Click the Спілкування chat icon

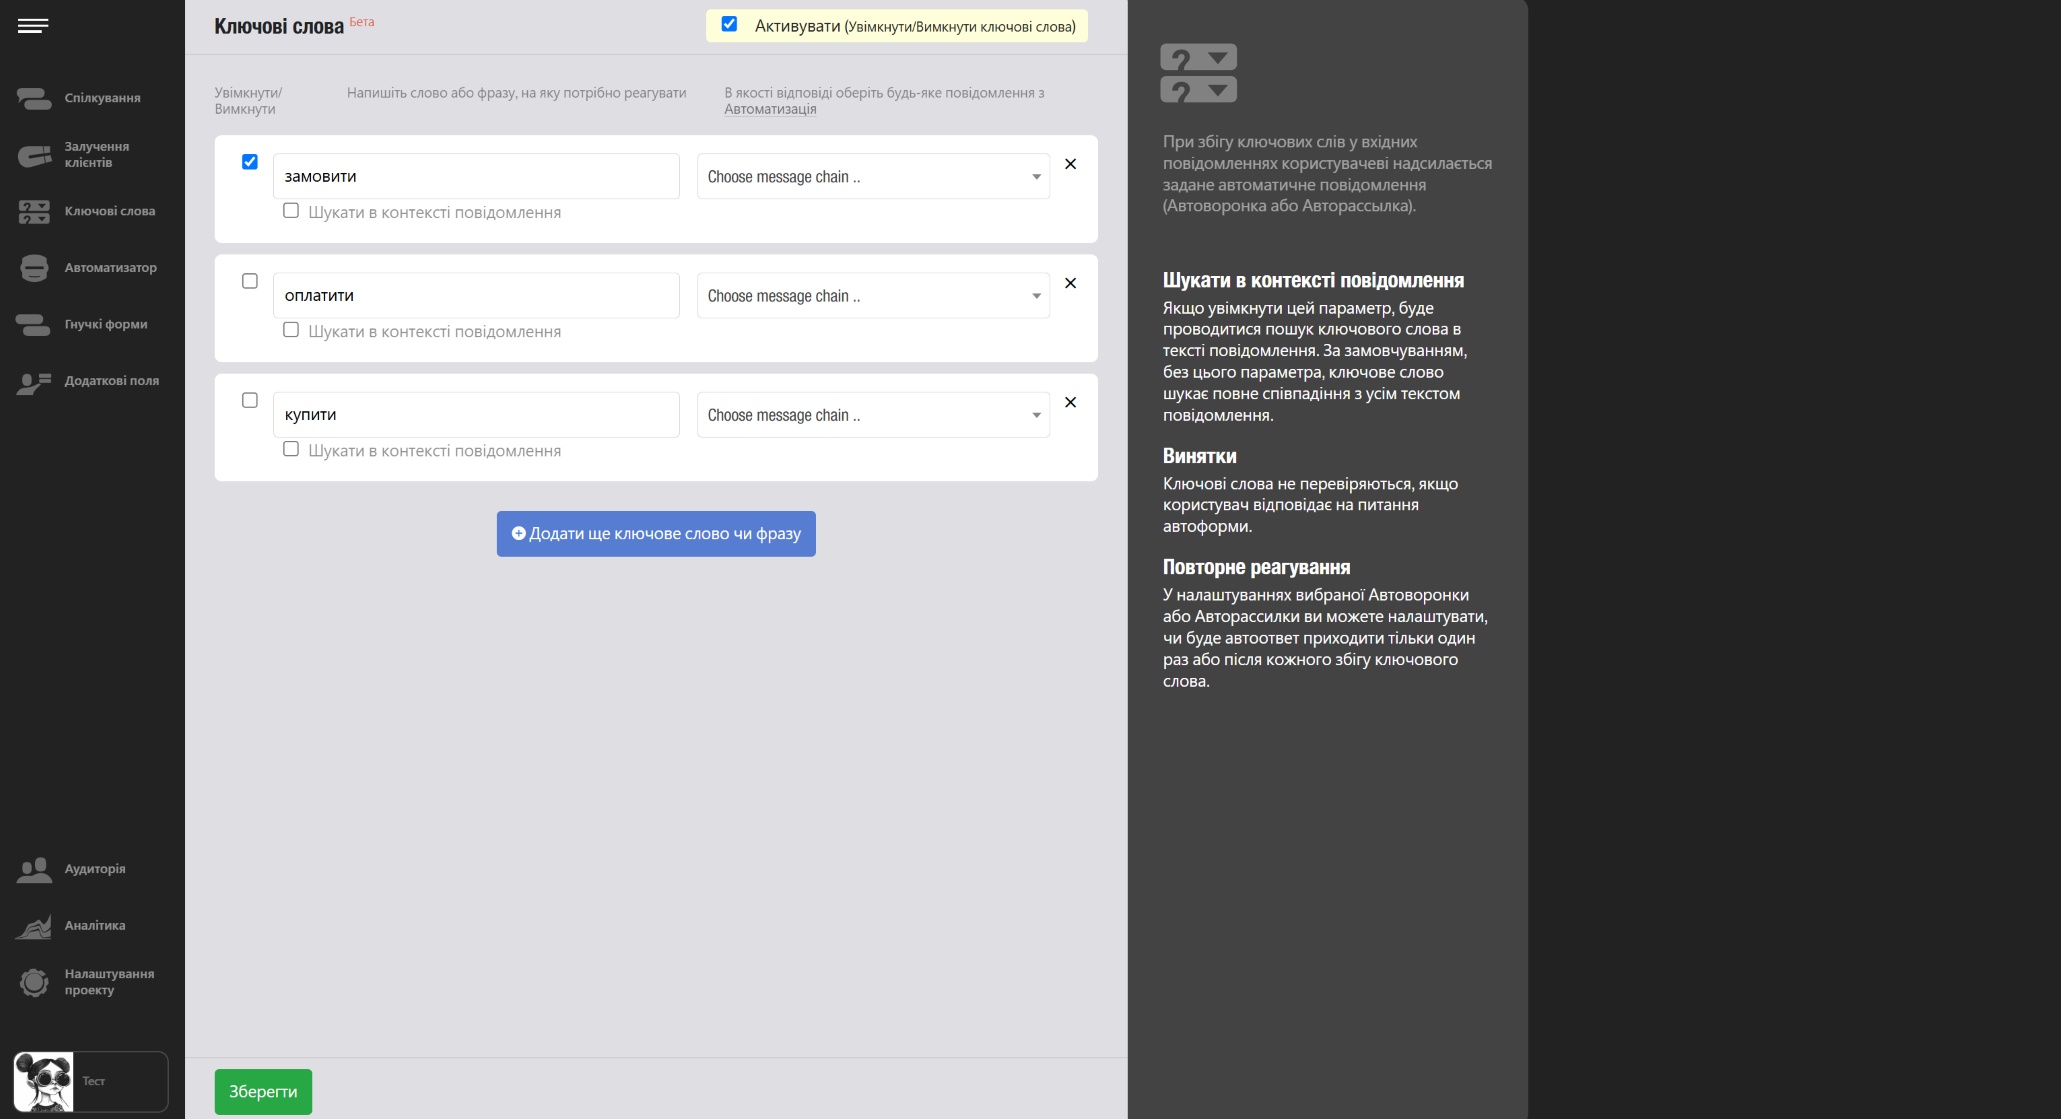click(x=34, y=98)
